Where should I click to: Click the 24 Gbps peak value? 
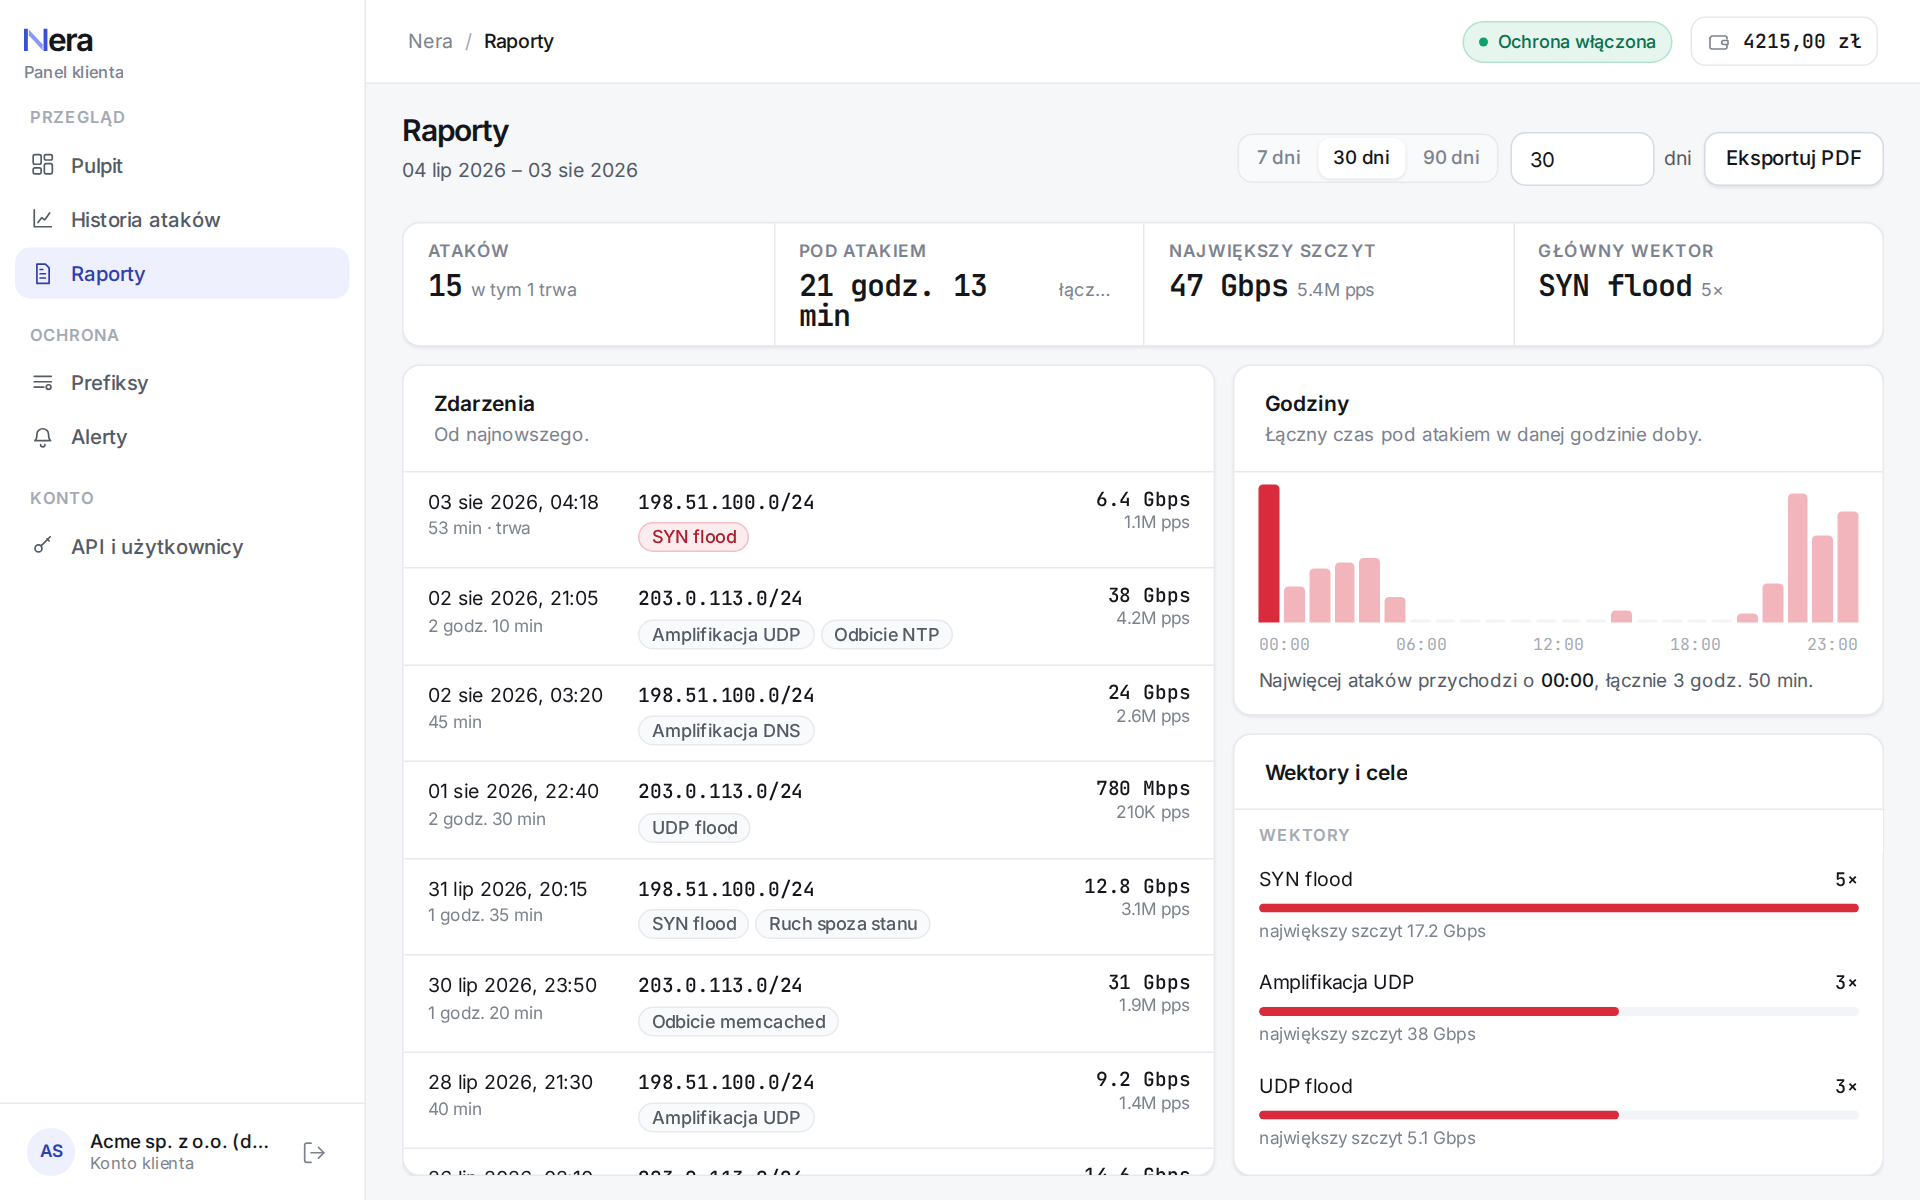click(1149, 693)
